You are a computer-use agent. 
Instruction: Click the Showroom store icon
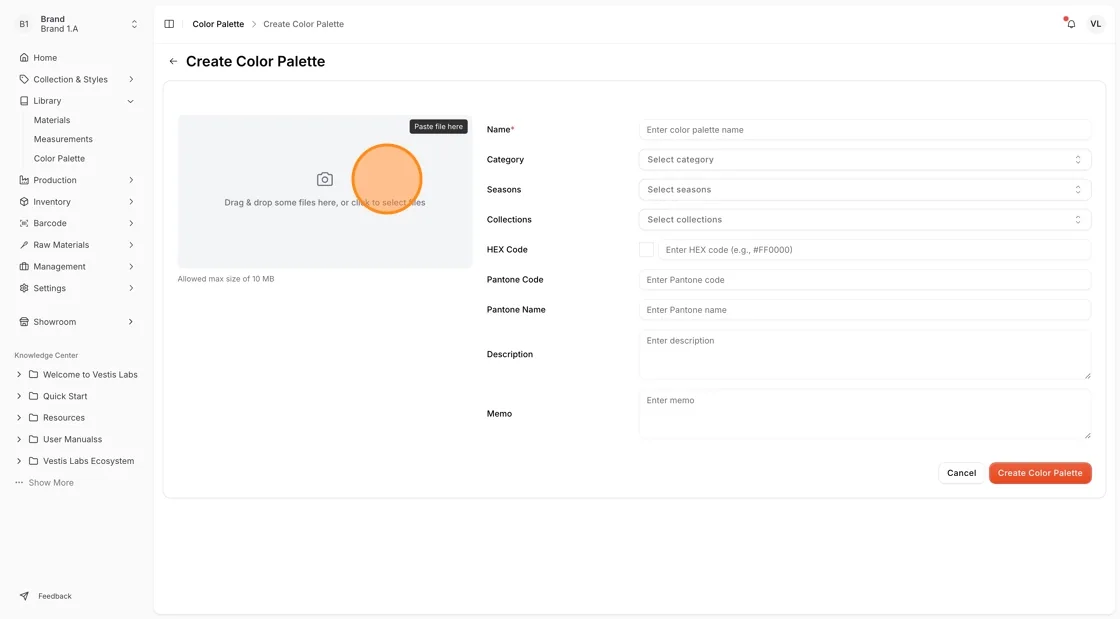pos(24,322)
